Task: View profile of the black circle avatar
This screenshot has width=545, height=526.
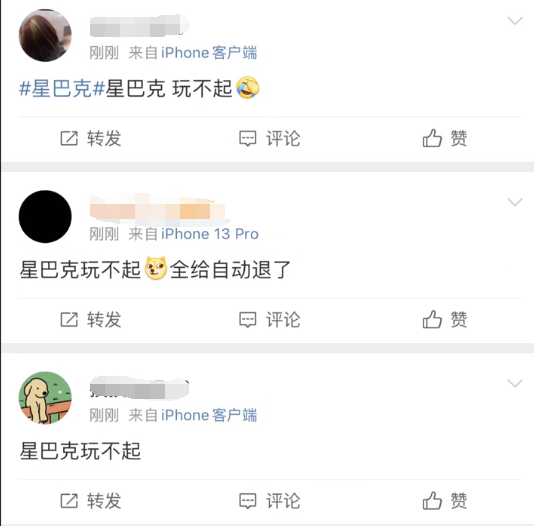Action: coord(45,217)
